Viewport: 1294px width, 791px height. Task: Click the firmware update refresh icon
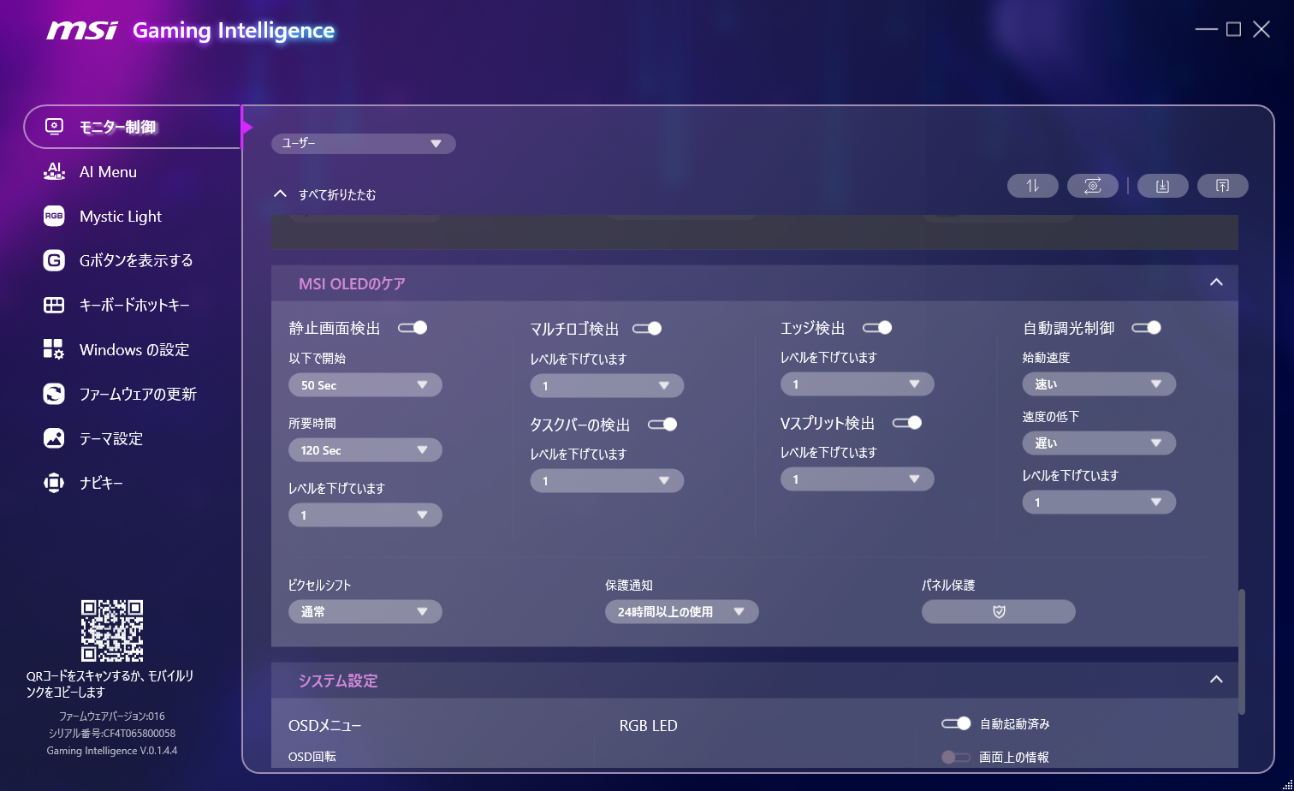(54, 394)
